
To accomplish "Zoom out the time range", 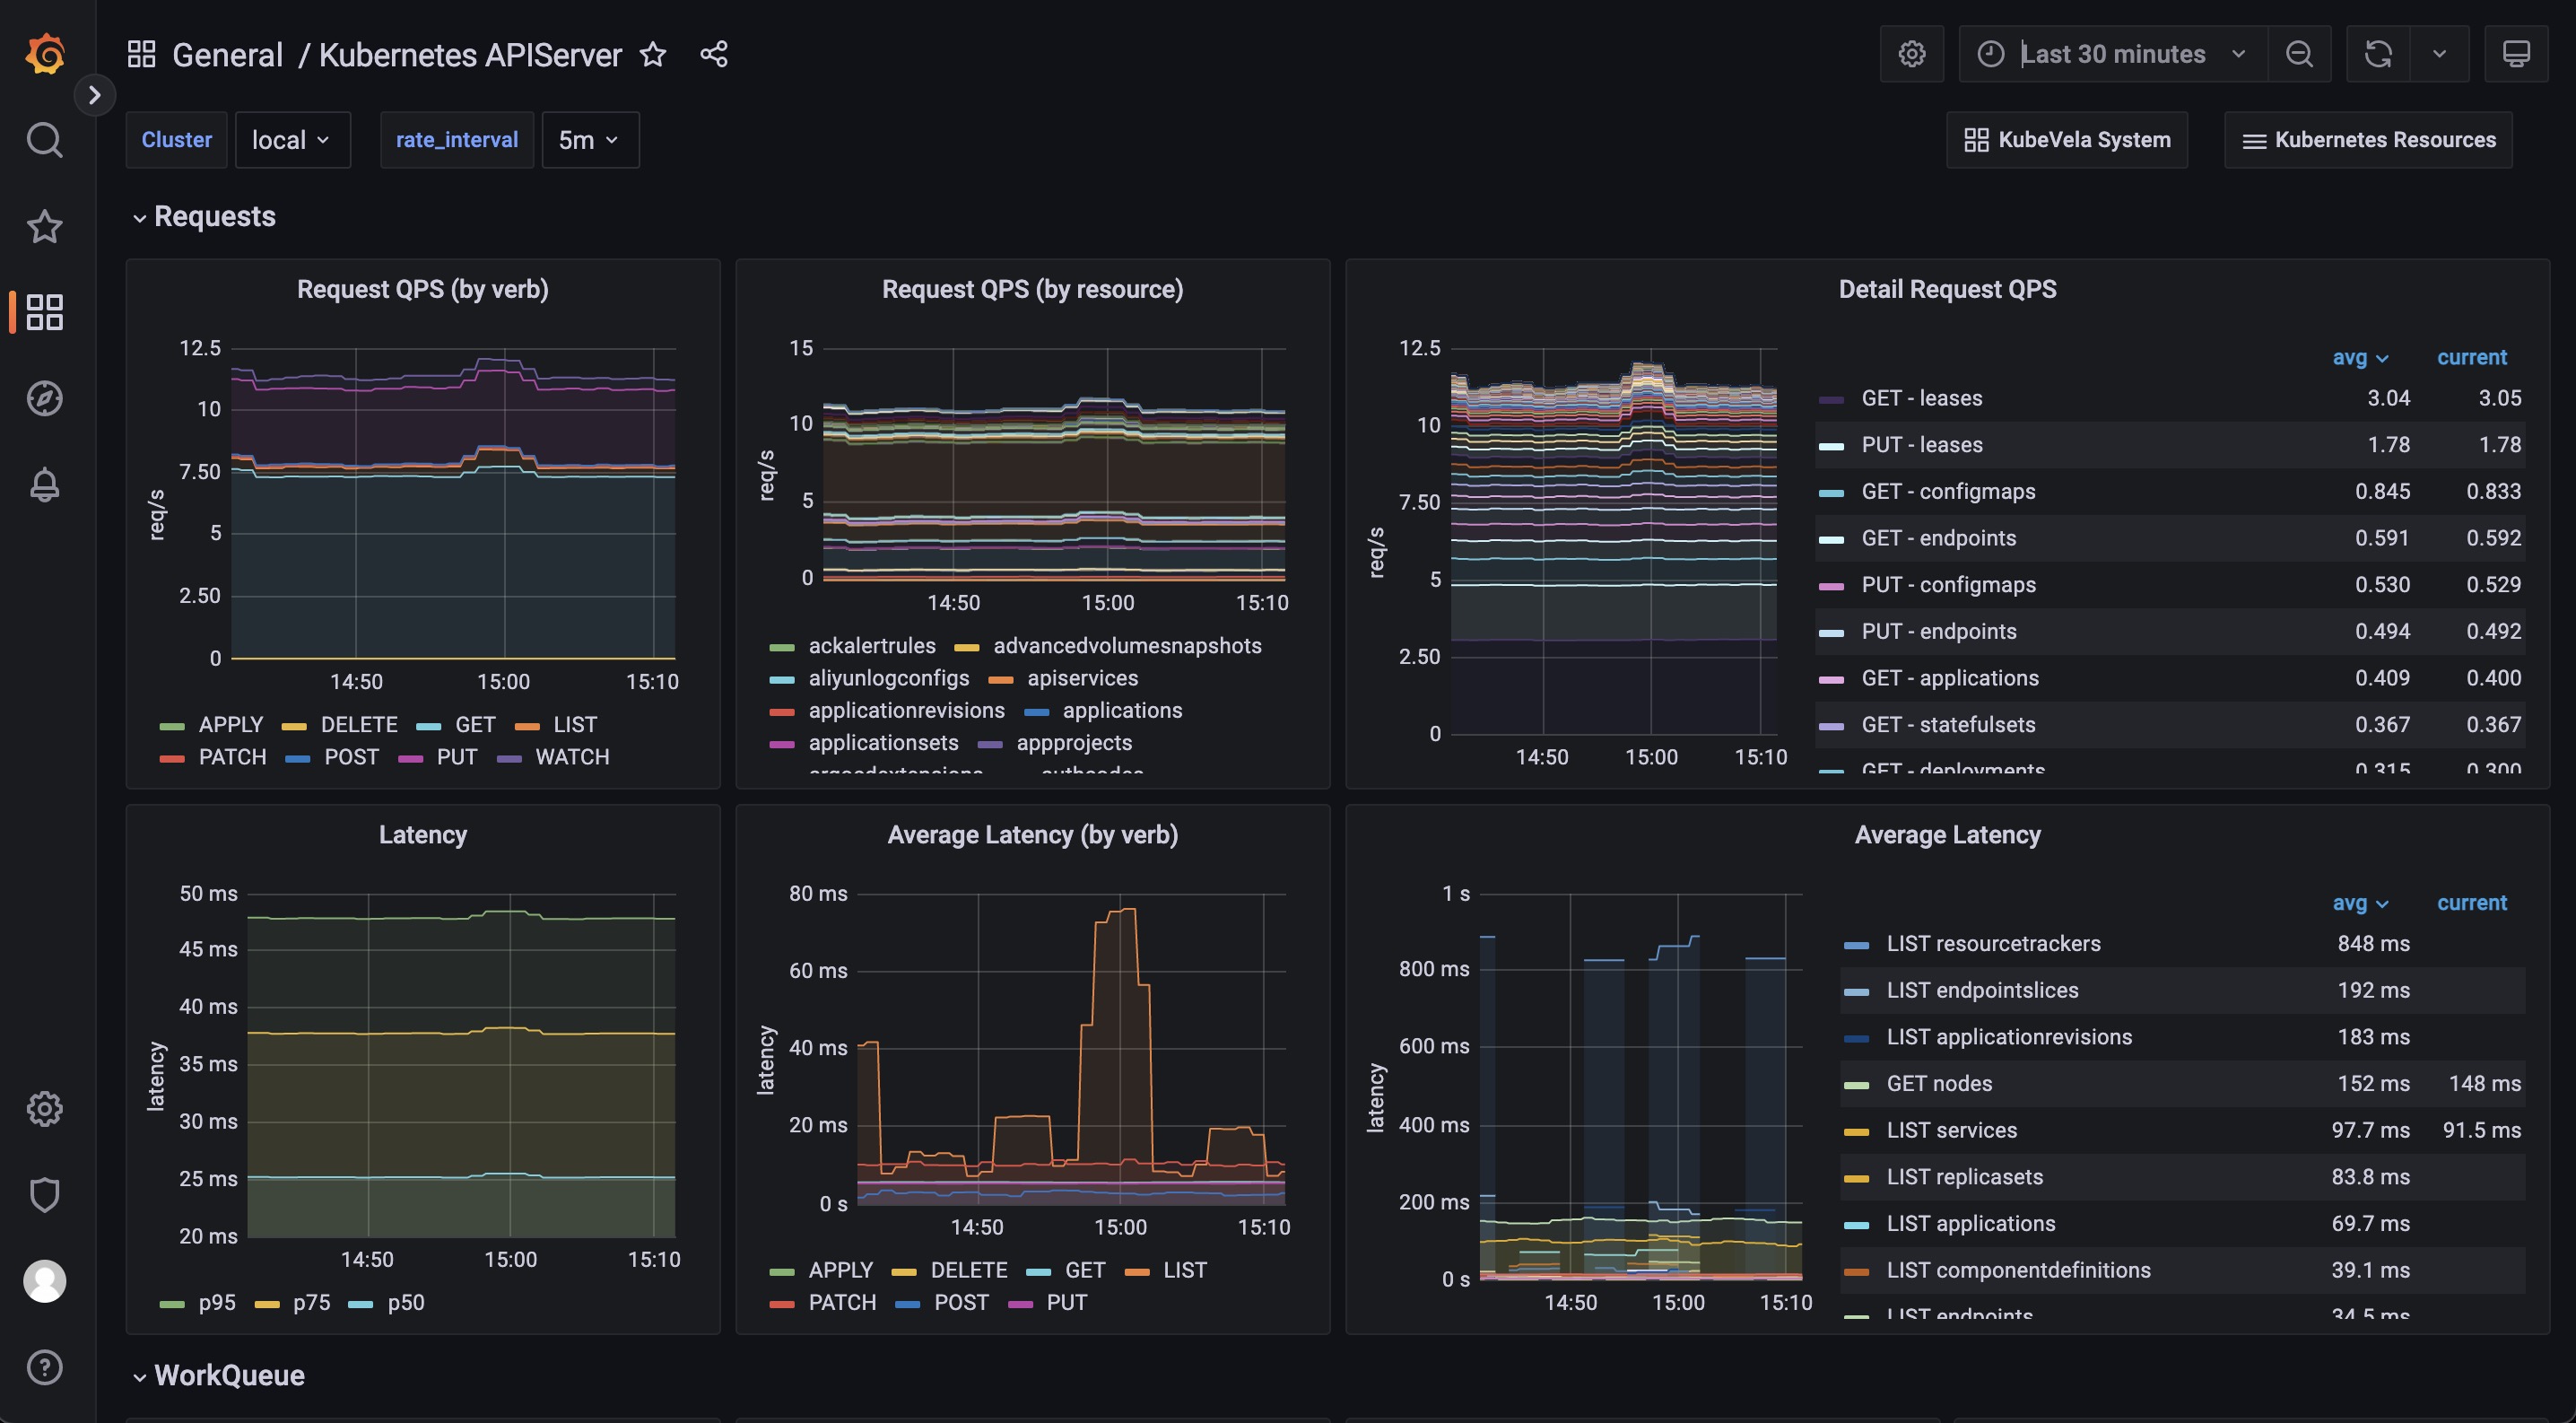I will click(2299, 54).
